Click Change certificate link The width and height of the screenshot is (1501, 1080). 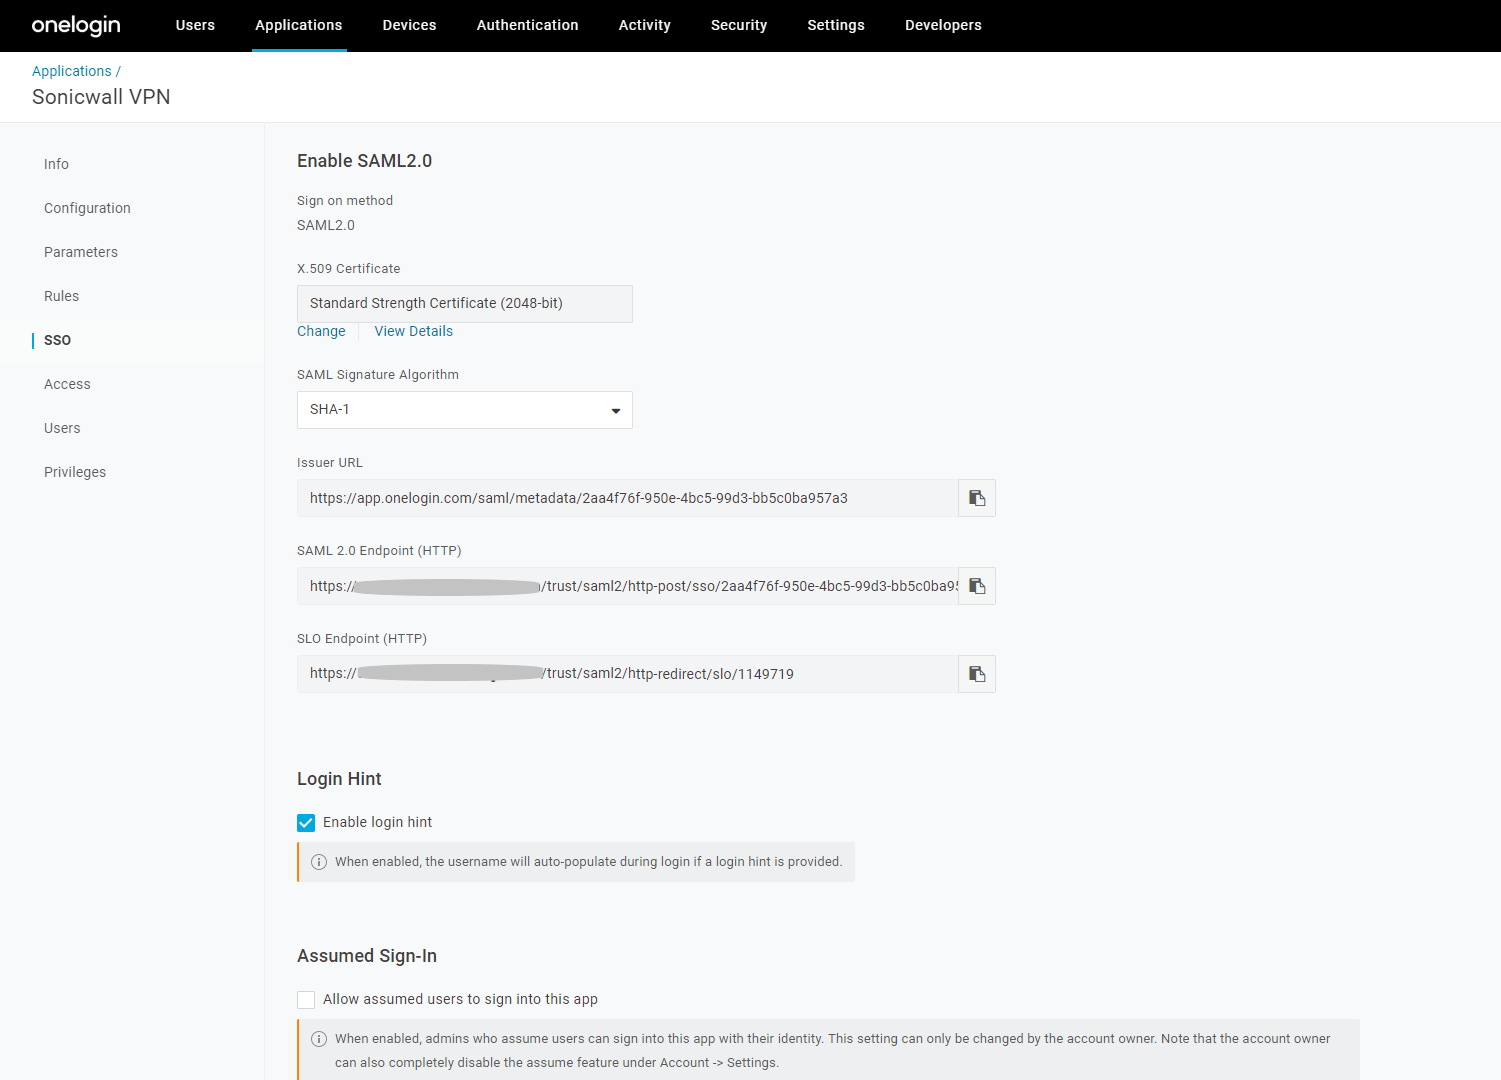pos(321,331)
